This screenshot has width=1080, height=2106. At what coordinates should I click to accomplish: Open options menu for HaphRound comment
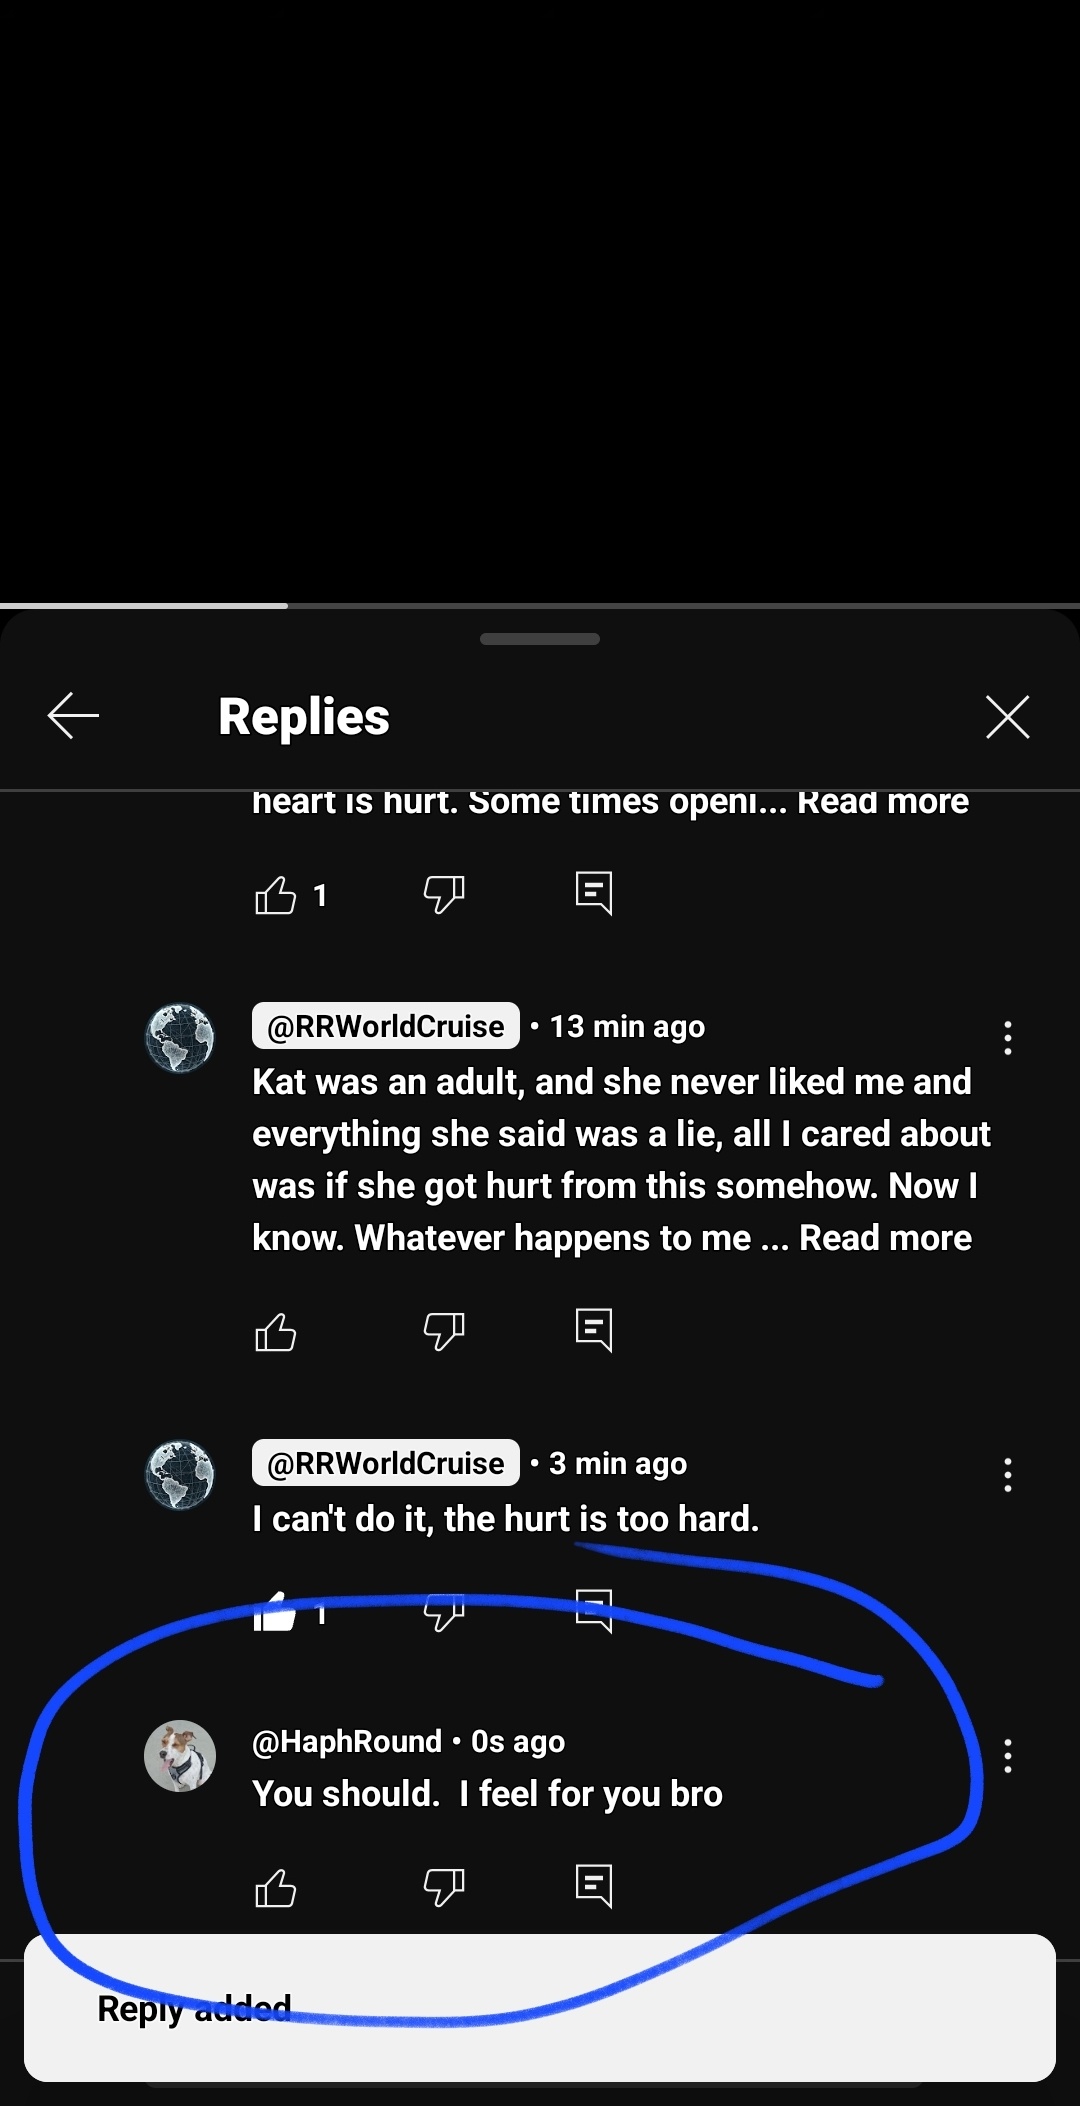(1007, 1755)
